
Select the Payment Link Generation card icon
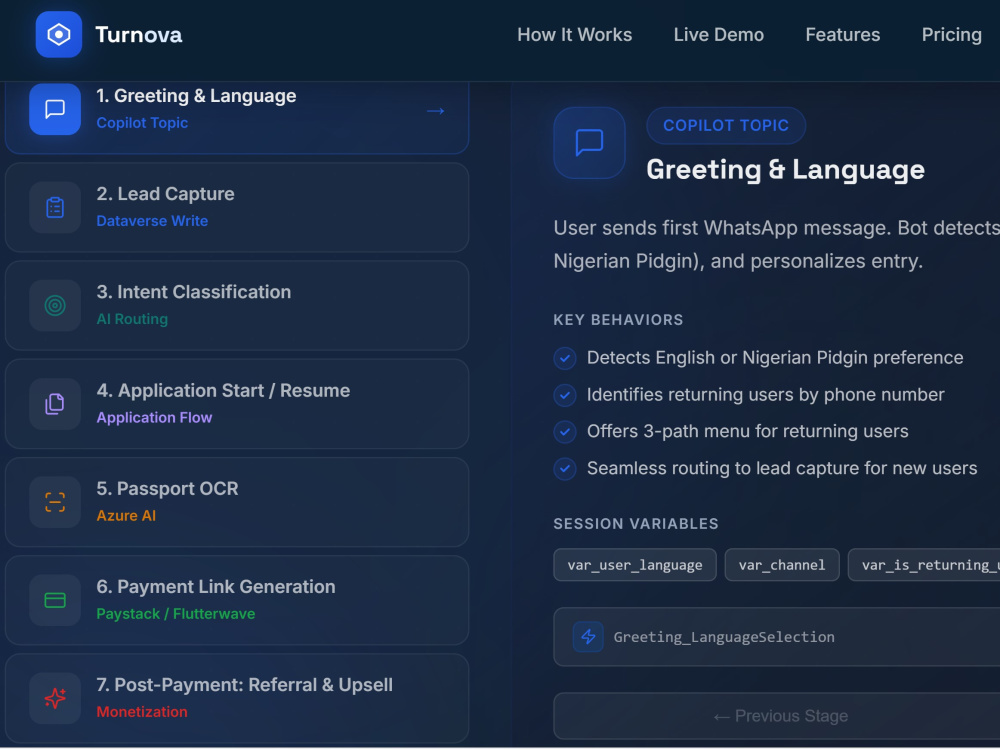[x=55, y=600]
